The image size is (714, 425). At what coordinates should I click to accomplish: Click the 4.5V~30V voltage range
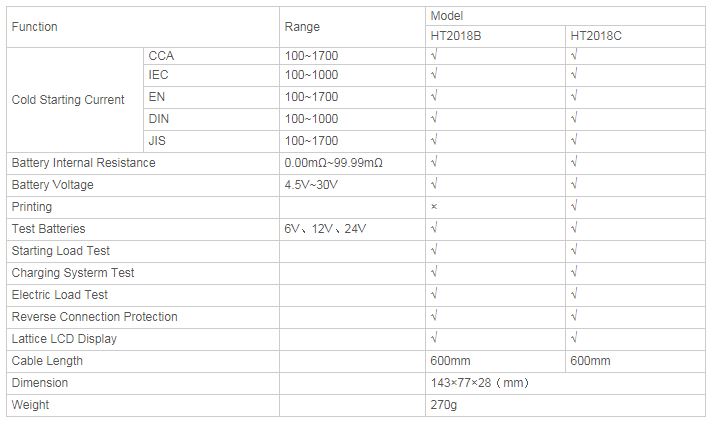tap(313, 185)
